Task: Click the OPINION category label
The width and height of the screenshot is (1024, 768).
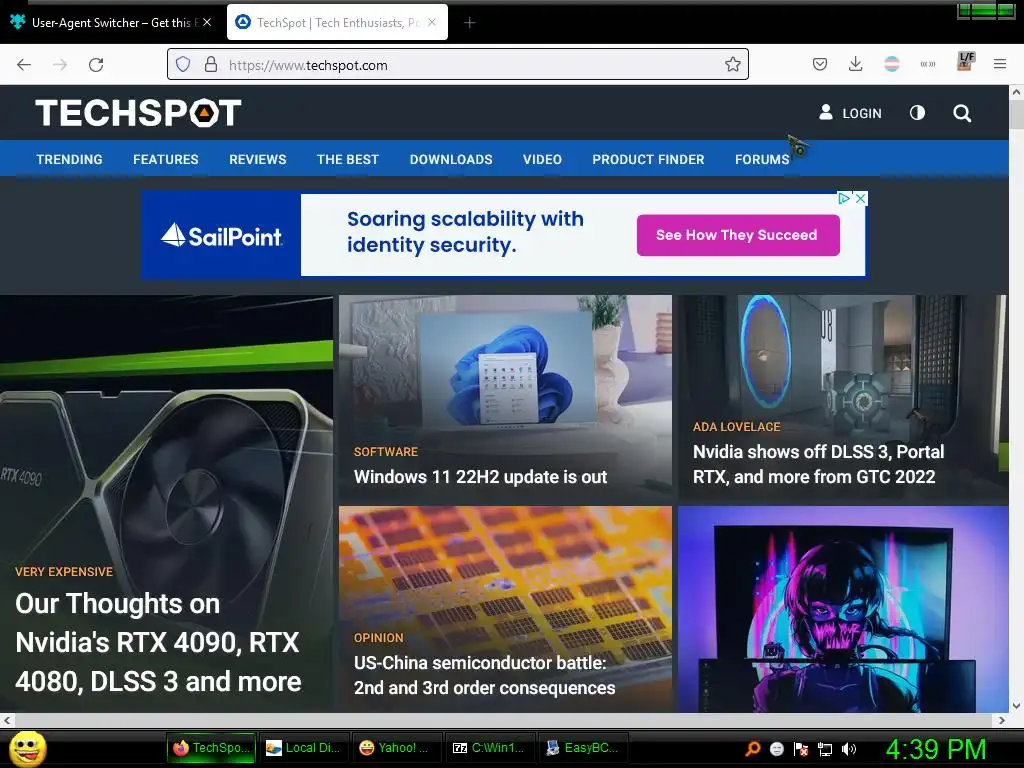Action: (379, 638)
